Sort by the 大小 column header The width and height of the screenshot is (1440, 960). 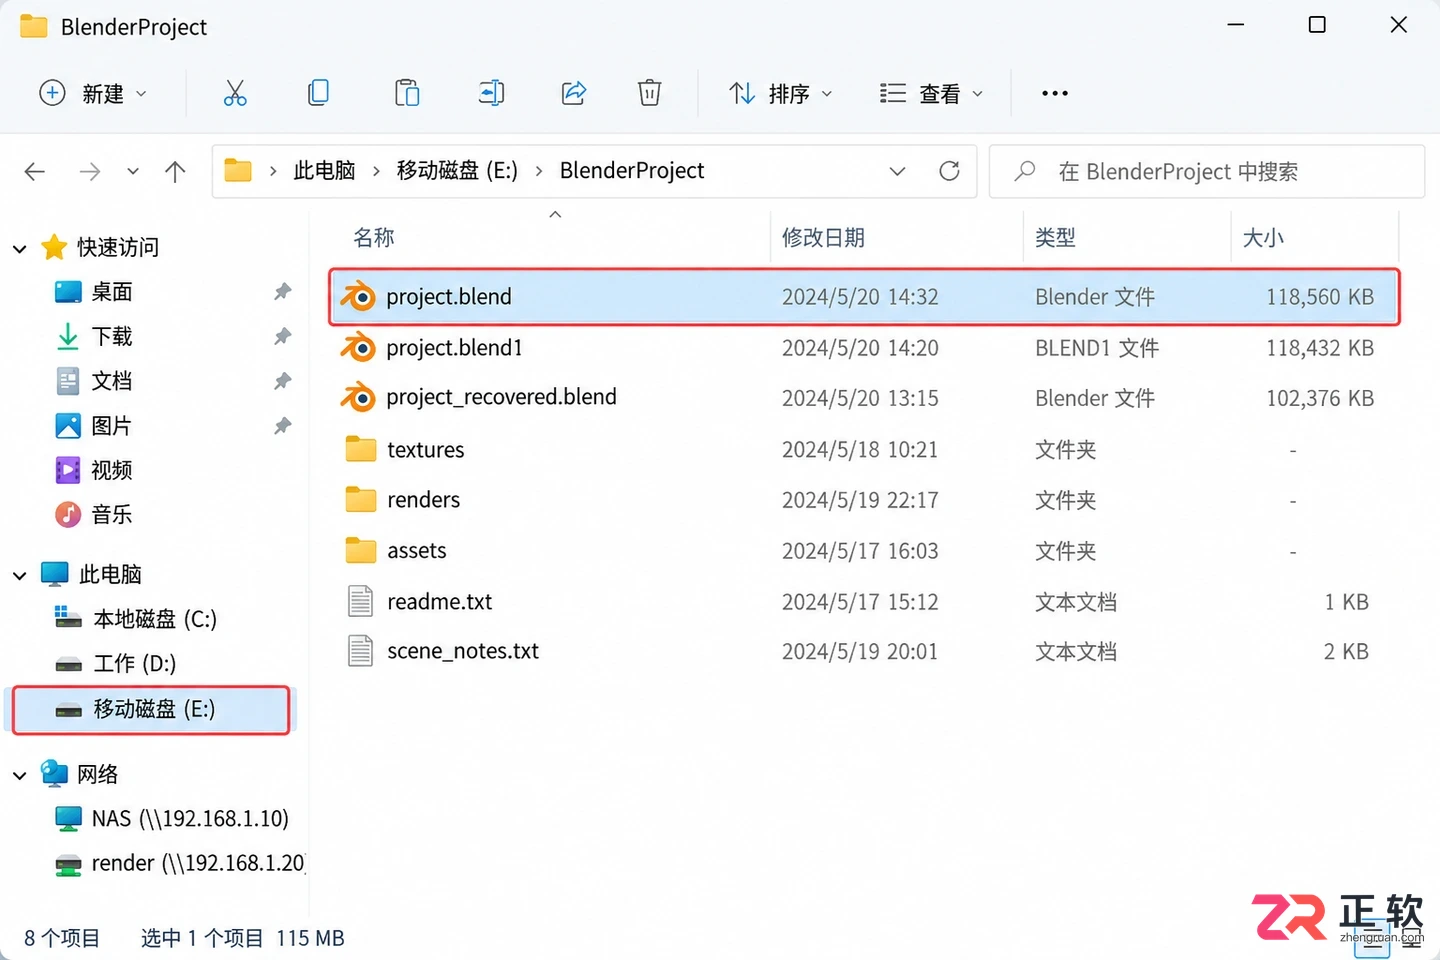(x=1262, y=237)
